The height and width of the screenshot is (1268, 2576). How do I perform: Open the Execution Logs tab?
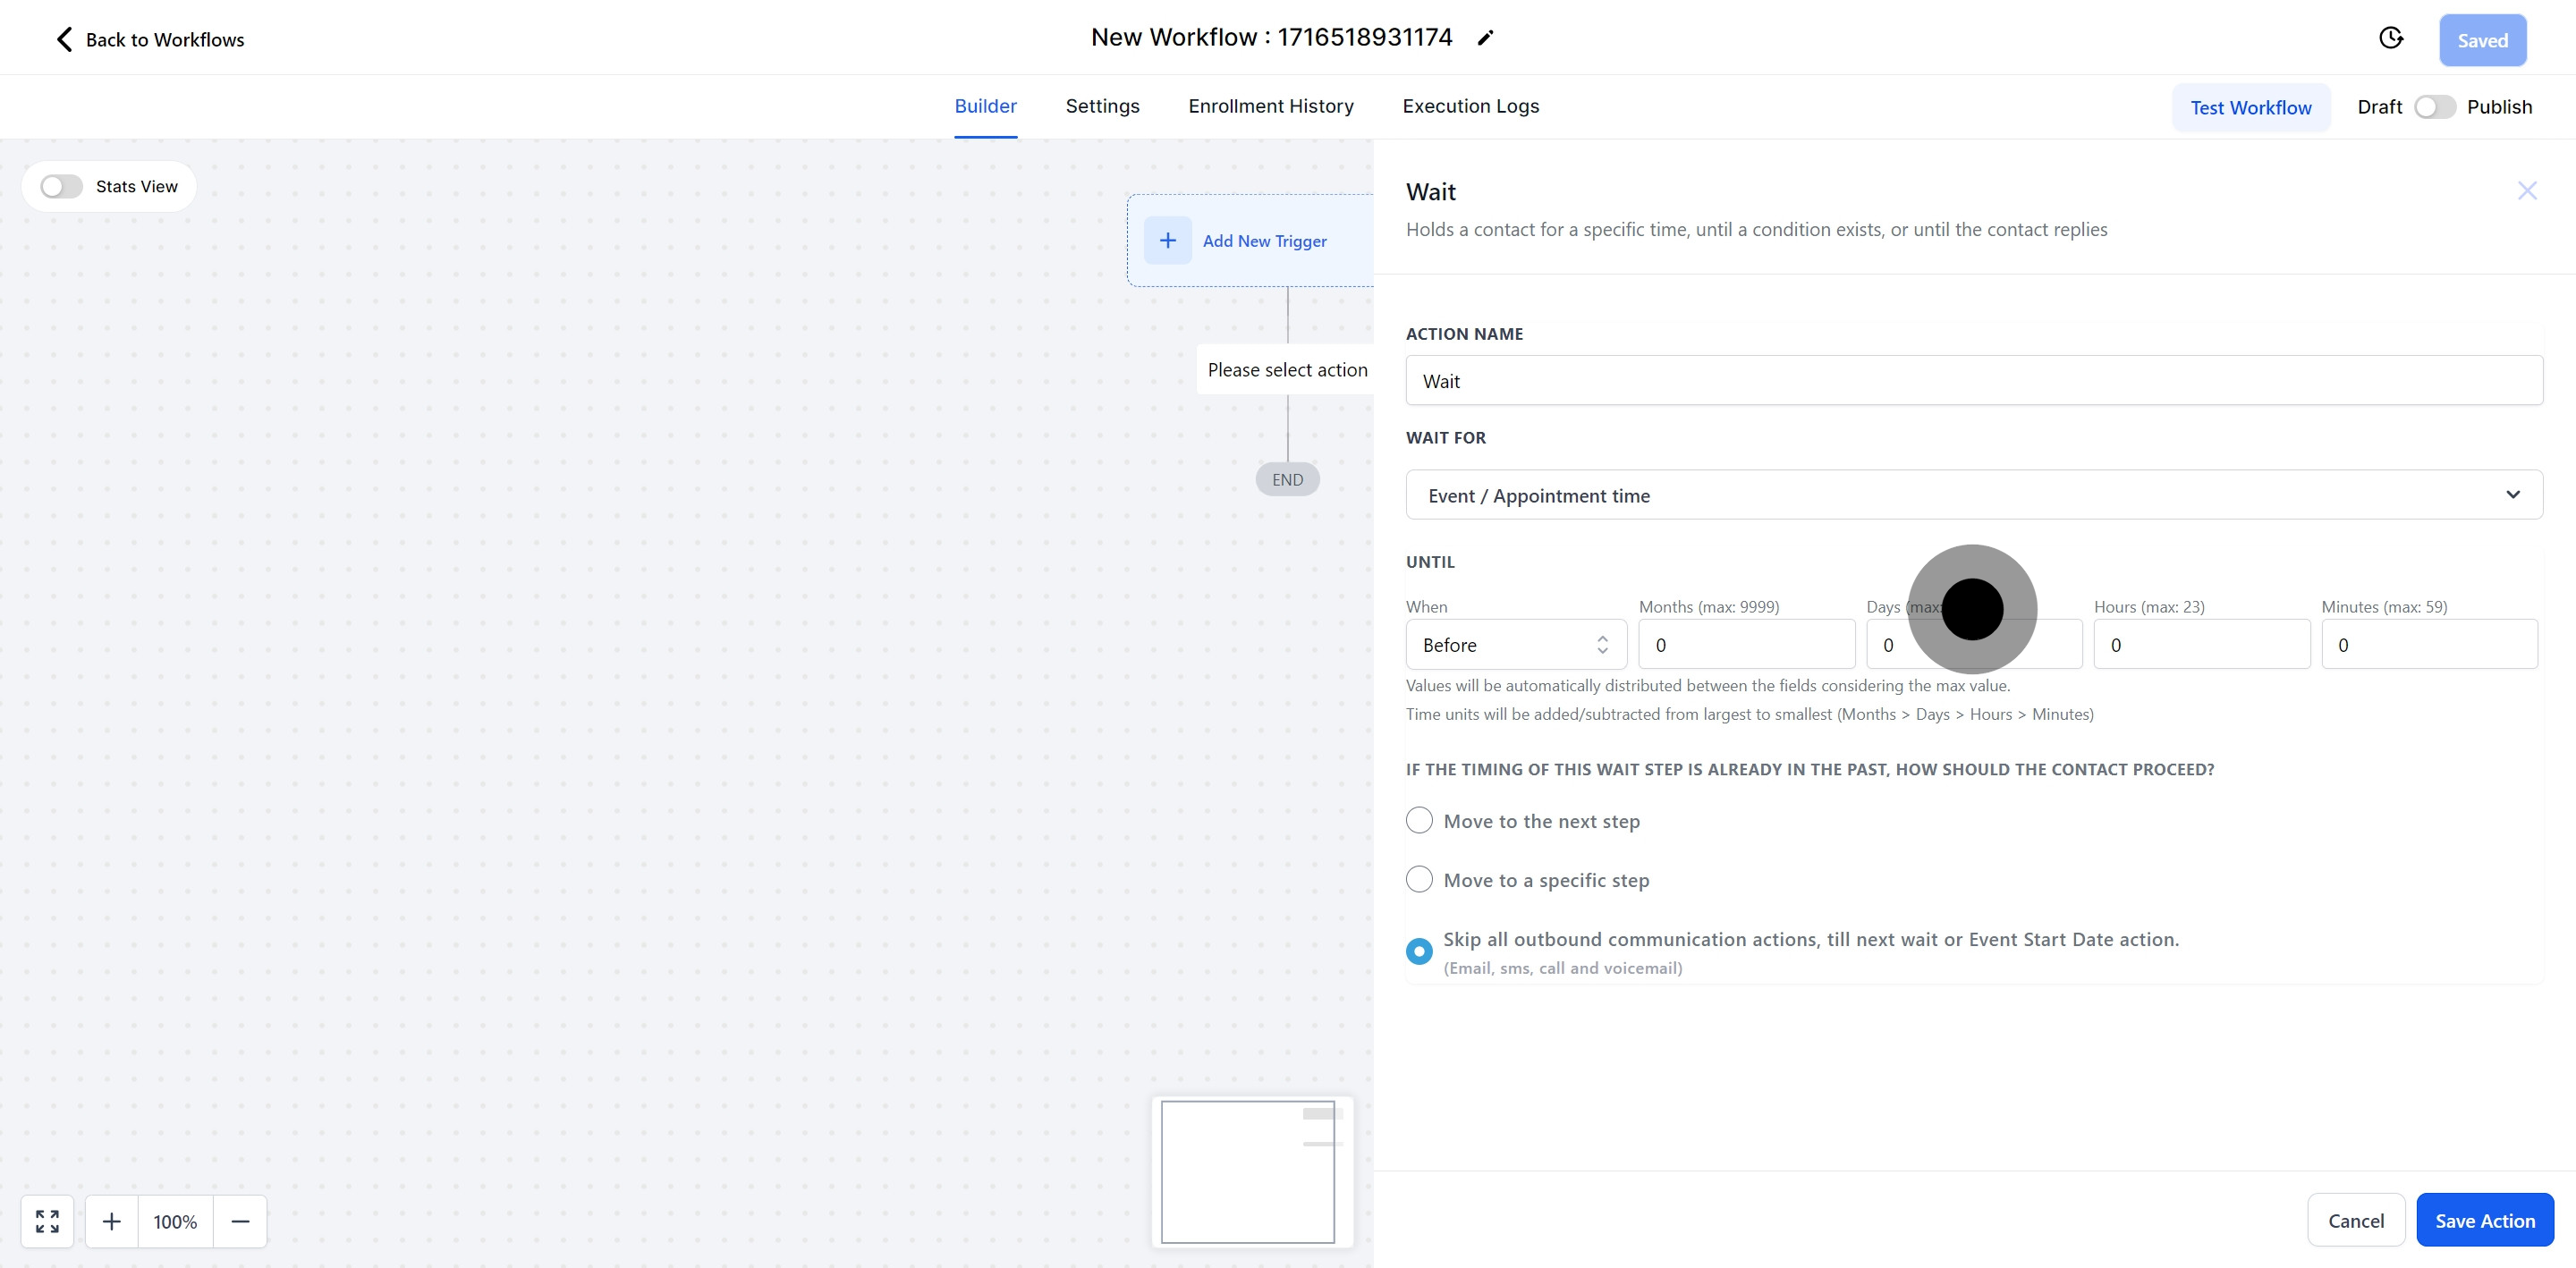1470,106
